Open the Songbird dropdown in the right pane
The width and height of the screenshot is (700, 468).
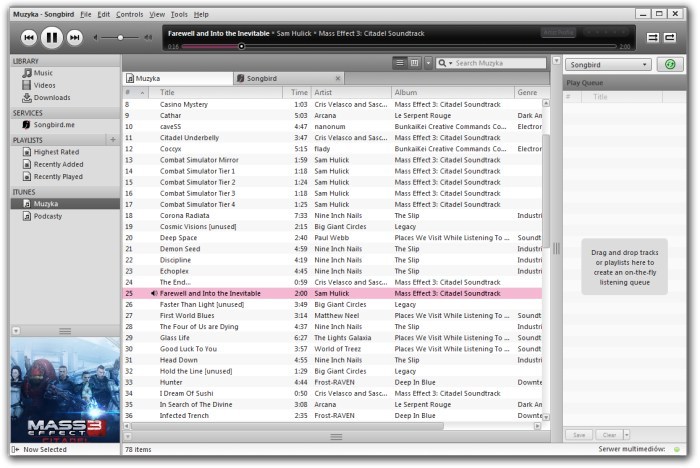click(608, 65)
